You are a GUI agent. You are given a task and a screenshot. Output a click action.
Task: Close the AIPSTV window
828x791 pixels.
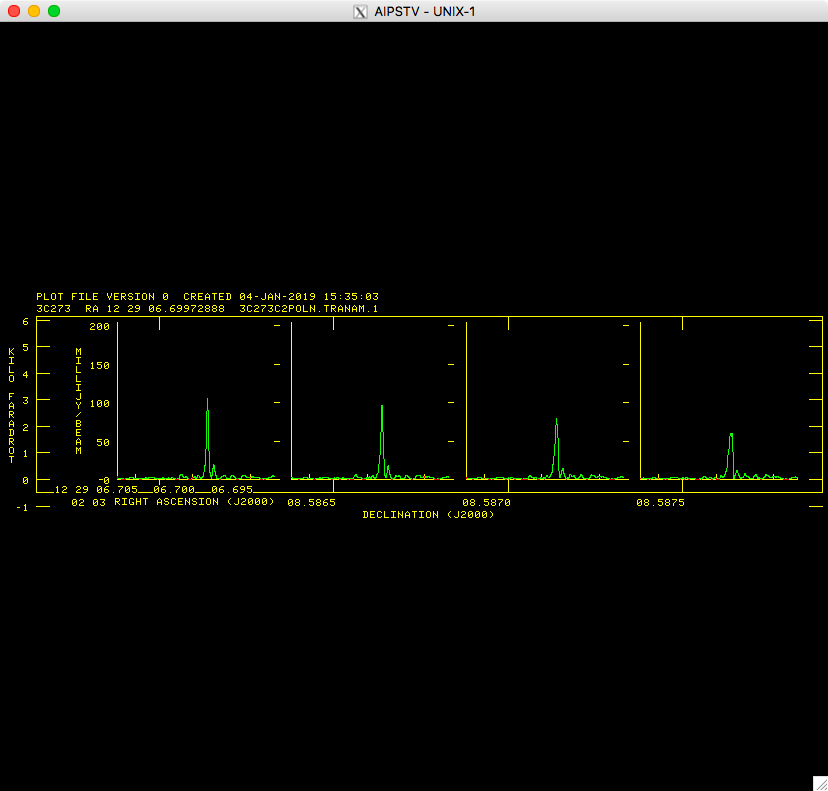[x=13, y=11]
